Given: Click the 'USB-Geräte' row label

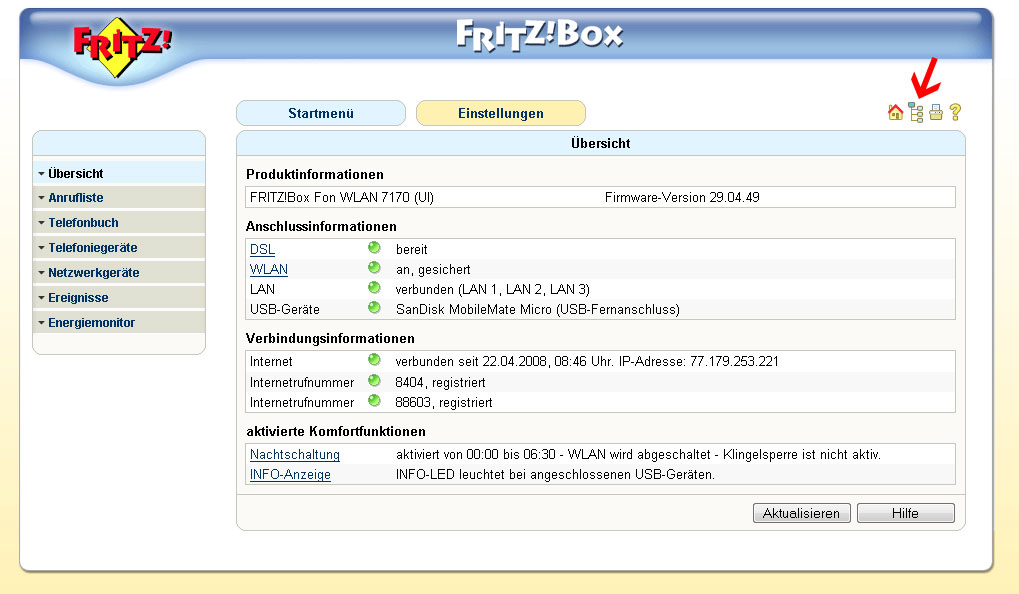Looking at the screenshot, I should (x=285, y=309).
